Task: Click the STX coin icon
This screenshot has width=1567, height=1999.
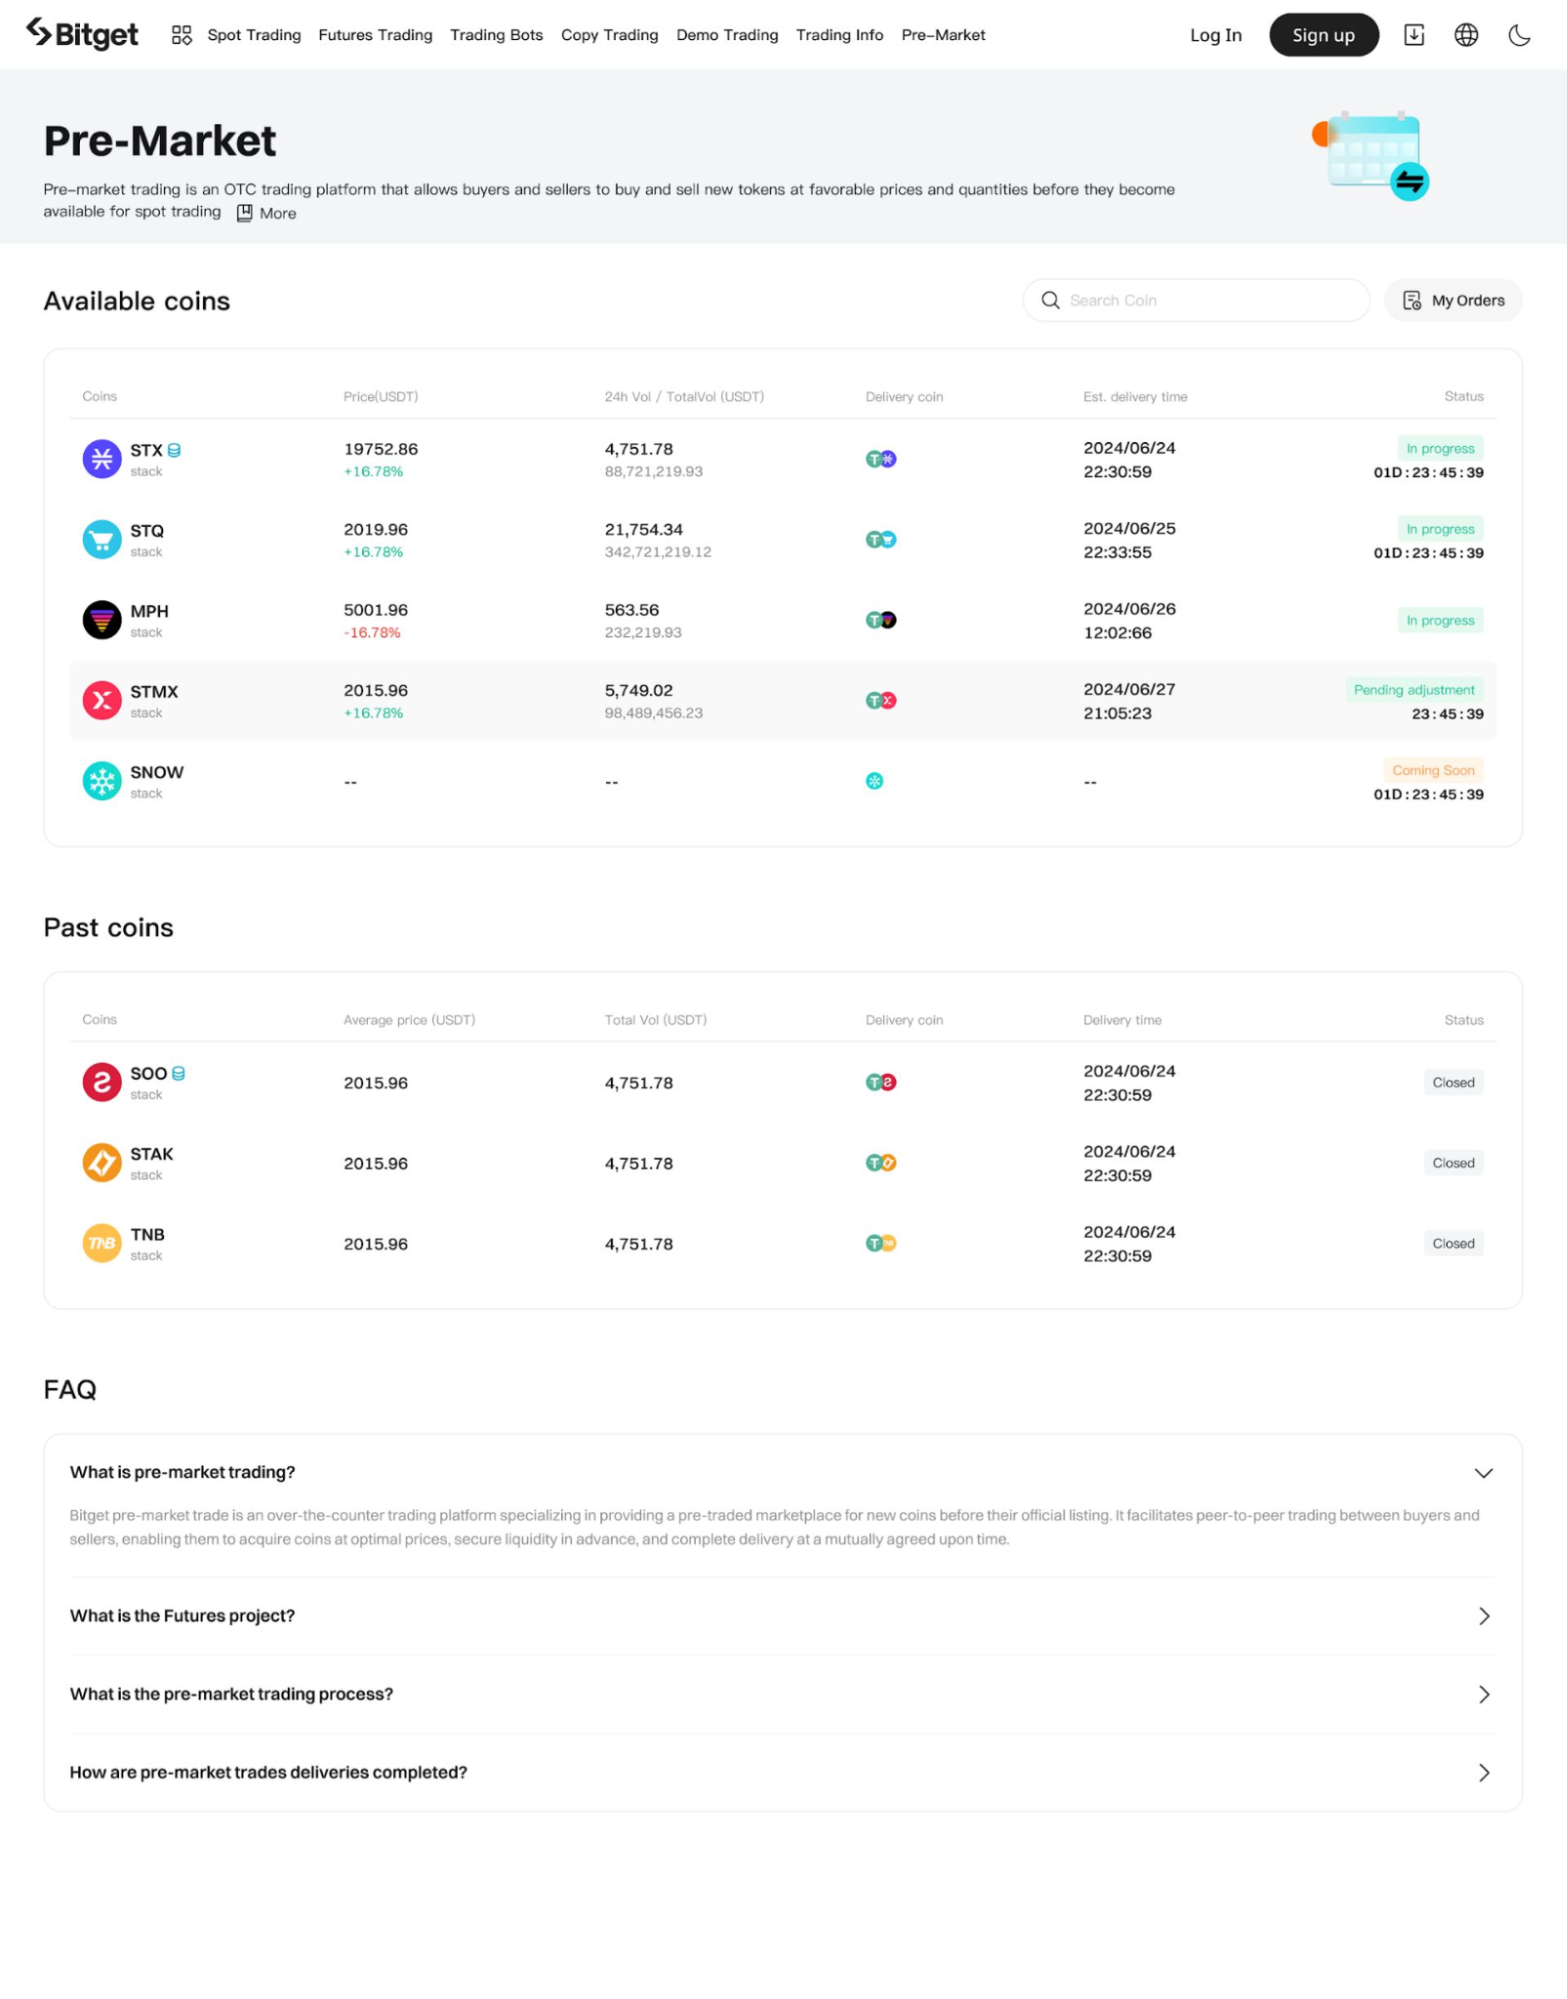Action: [101, 459]
